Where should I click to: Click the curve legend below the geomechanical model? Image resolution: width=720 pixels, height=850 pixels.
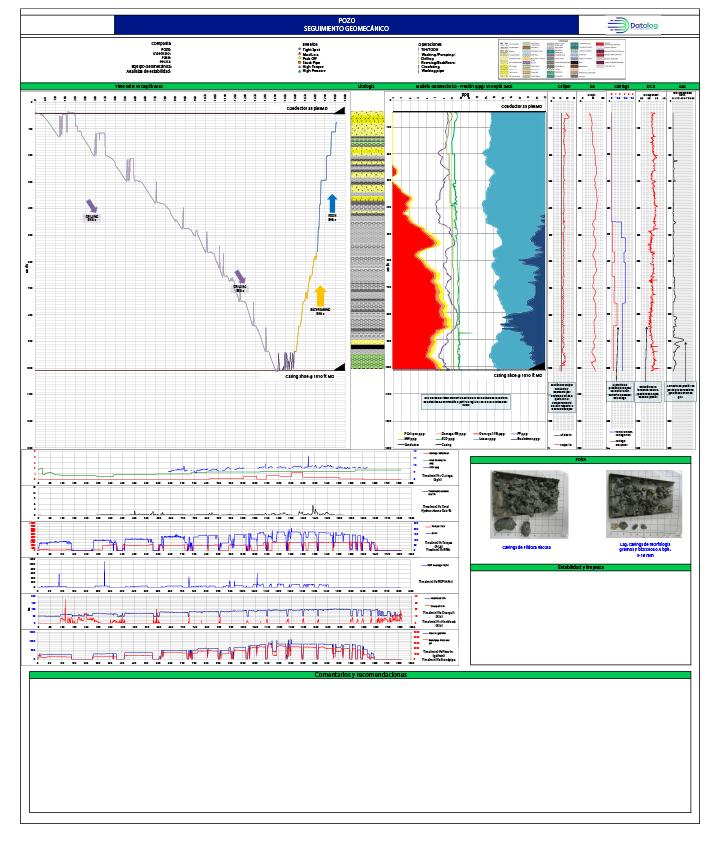point(470,439)
